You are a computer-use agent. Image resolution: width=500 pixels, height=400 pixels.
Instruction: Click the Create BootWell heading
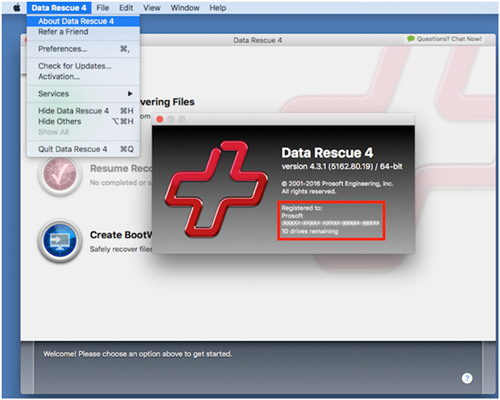click(x=121, y=235)
